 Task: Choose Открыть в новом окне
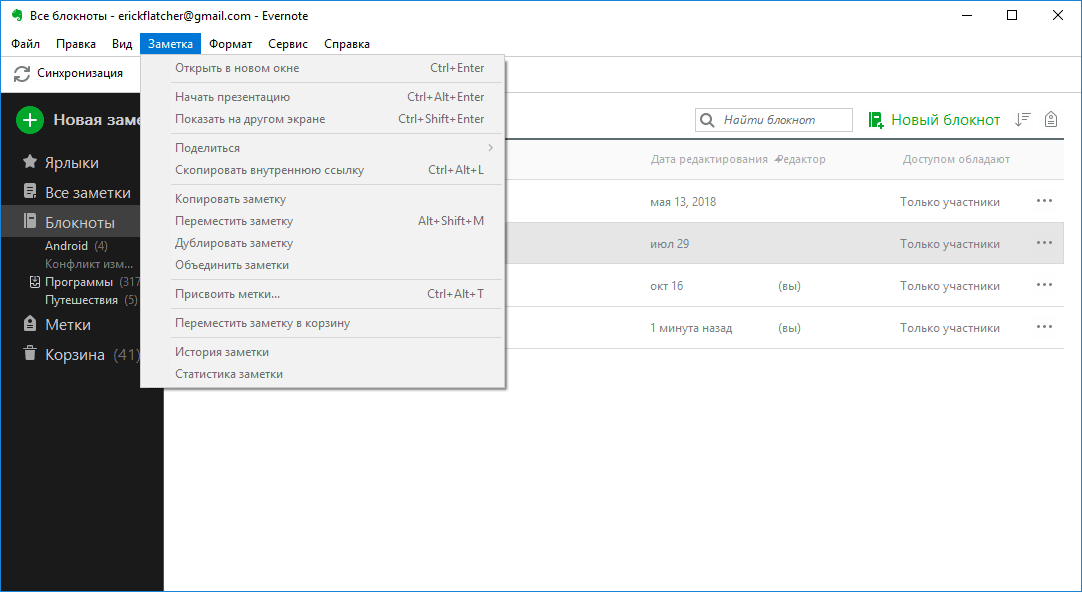click(x=323, y=68)
